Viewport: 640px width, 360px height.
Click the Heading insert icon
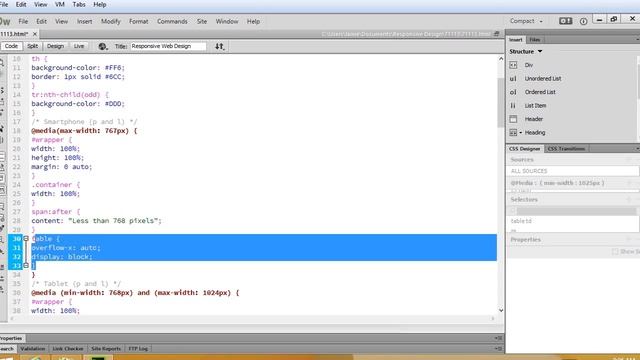point(513,132)
